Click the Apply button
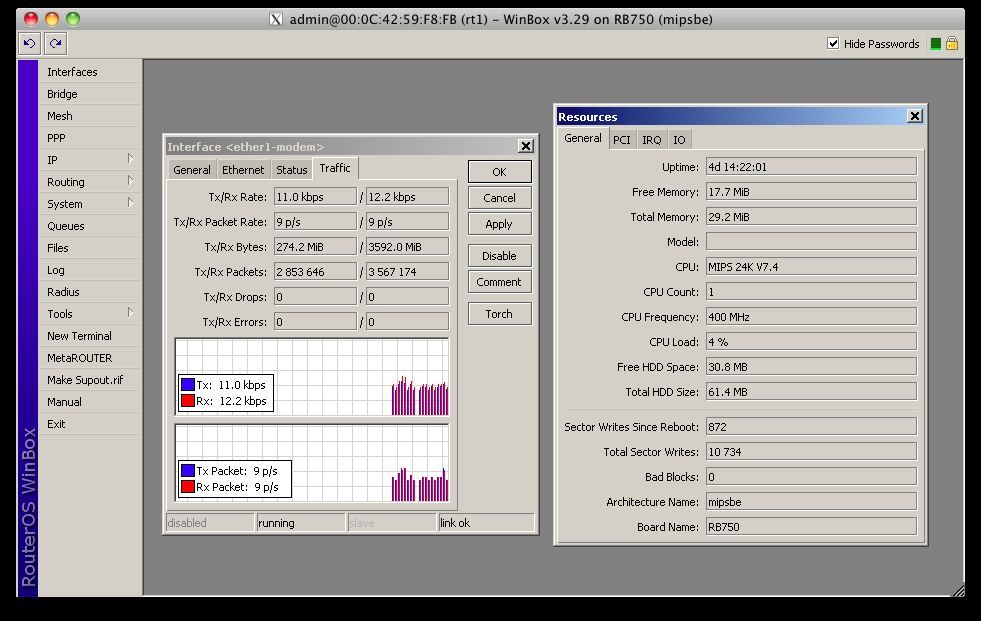Image resolution: width=981 pixels, height=621 pixels. [x=499, y=224]
